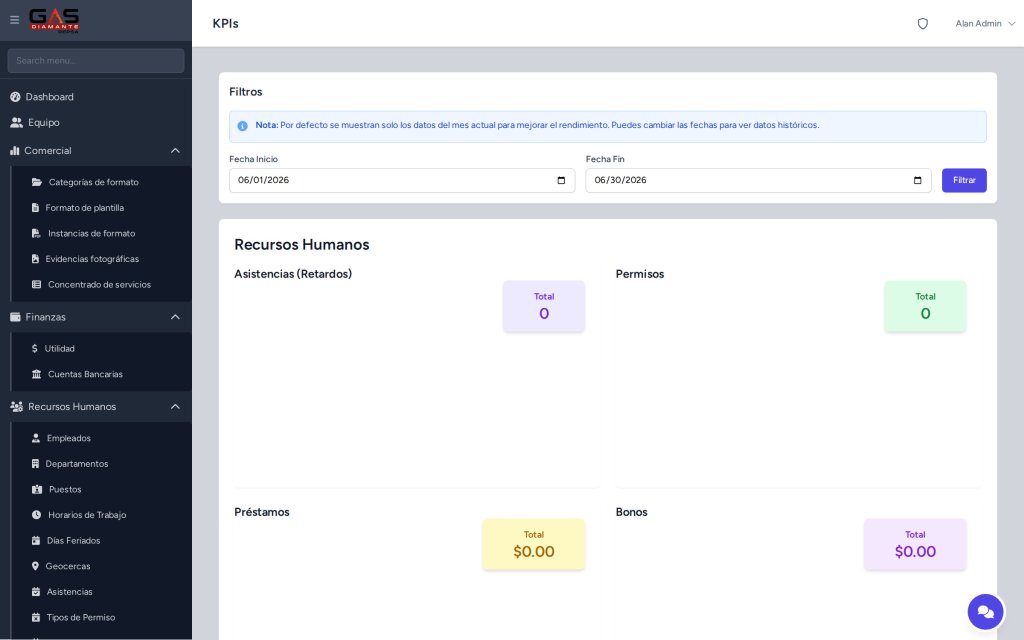
Task: Click the hamburger menu icon
Action: [x=14, y=20]
